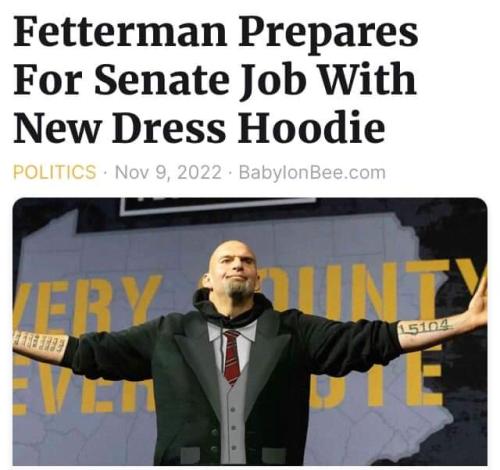Open the POLITICS category link
The width and height of the screenshot is (500, 470).
55,172
